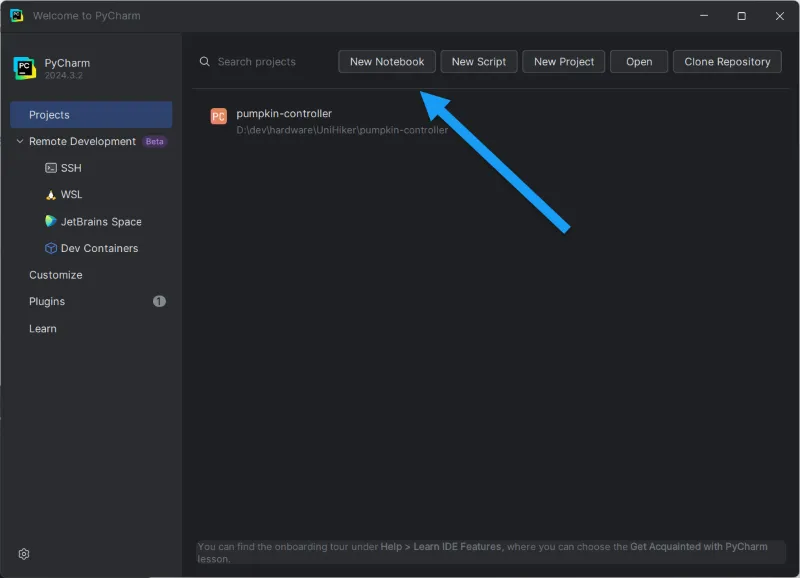This screenshot has width=800, height=578.
Task: Open the Customize tab
Action: [x=56, y=275]
